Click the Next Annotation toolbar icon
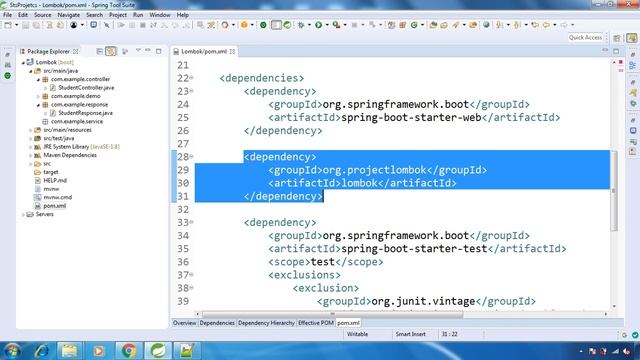 pos(499,25)
